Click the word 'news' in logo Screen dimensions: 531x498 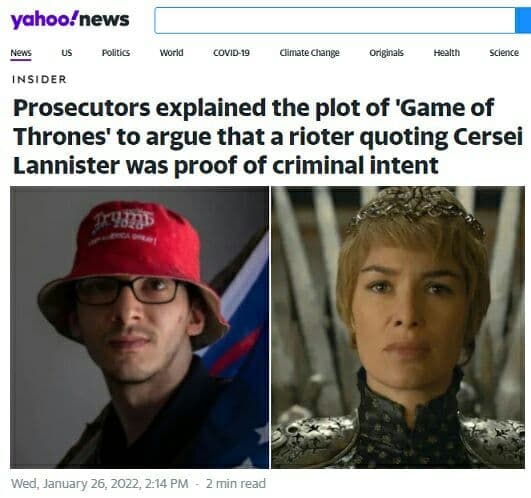(x=105, y=20)
